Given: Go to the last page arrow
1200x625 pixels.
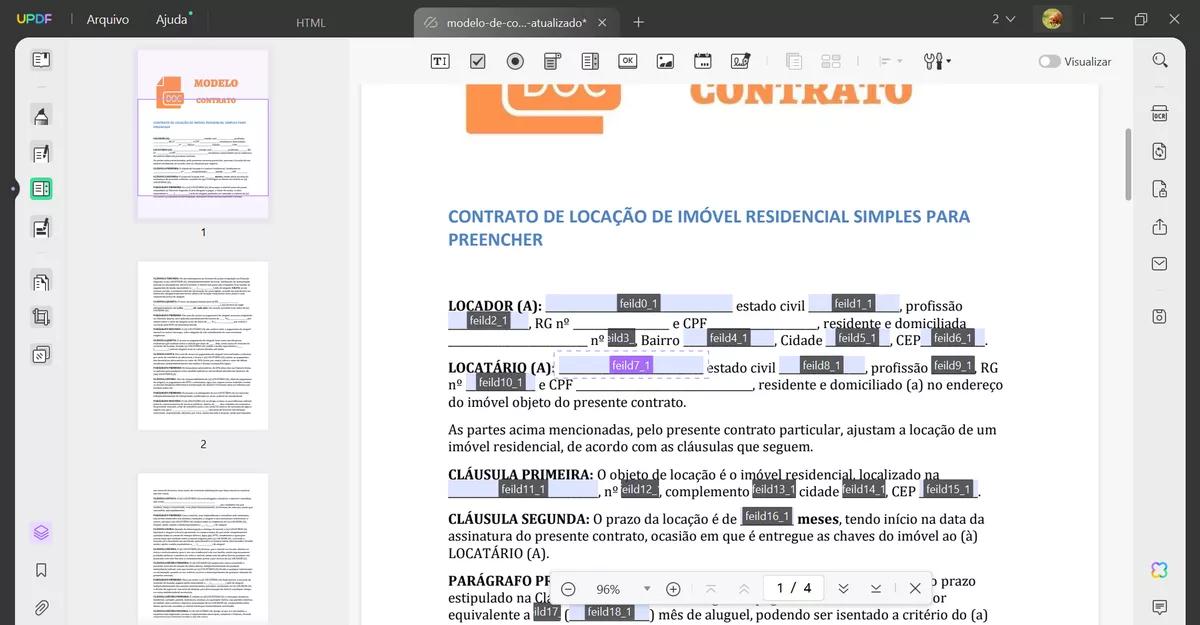Looking at the screenshot, I should coord(876,589).
